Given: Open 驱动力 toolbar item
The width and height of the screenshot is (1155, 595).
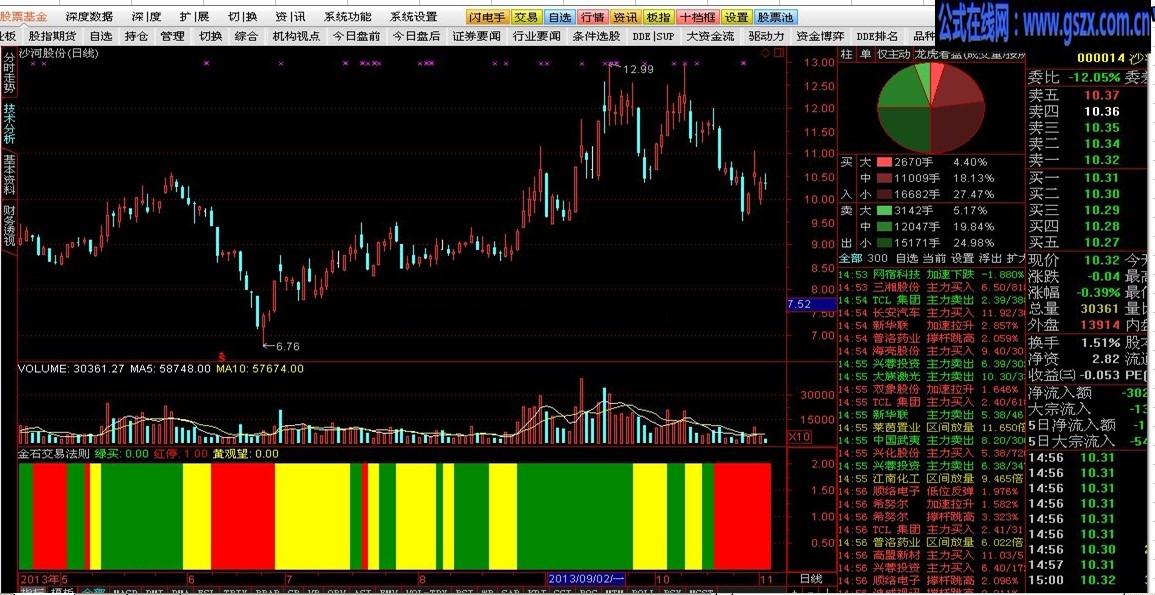Looking at the screenshot, I should 766,35.
